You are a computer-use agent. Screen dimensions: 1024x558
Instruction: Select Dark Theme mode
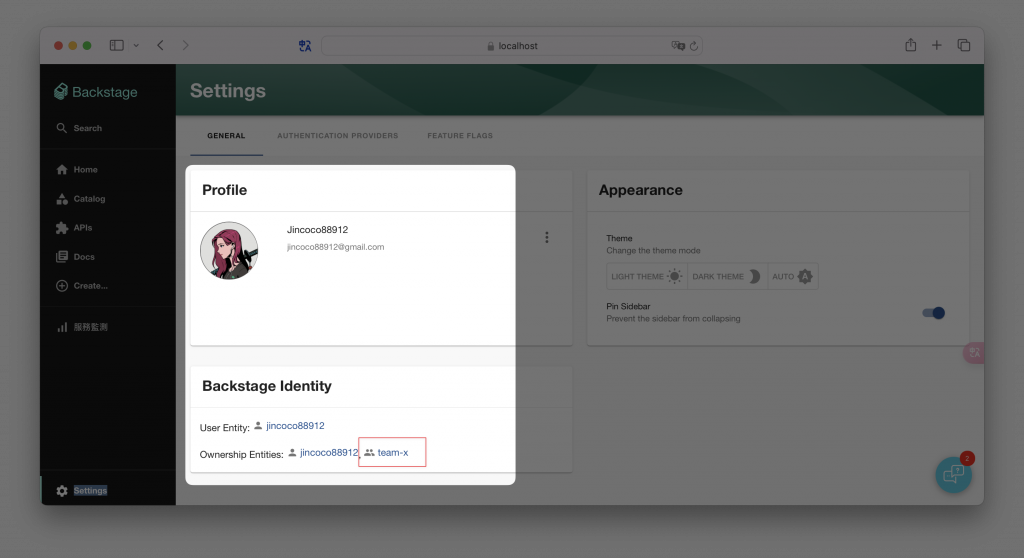pos(727,276)
